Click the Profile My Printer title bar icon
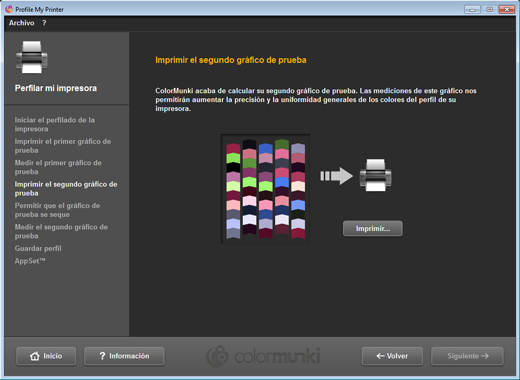This screenshot has height=380, width=520. point(9,9)
